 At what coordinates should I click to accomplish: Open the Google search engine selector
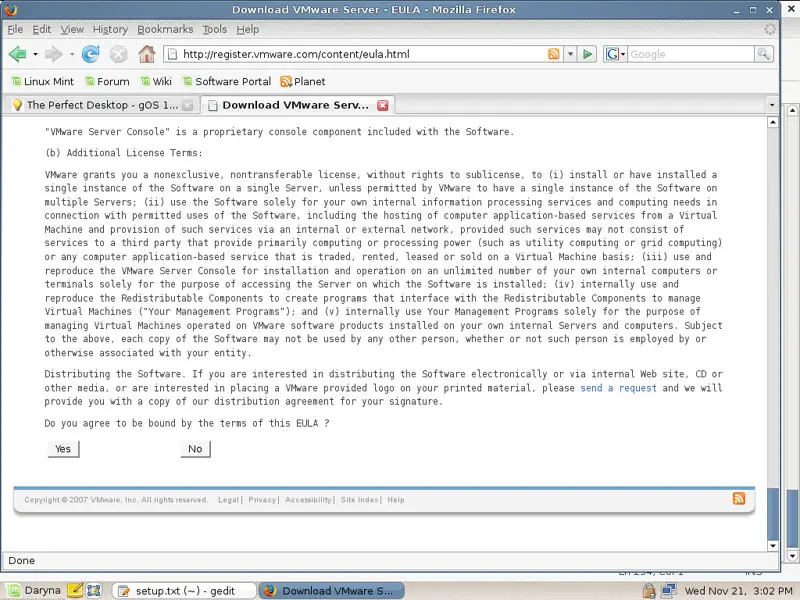pos(615,54)
